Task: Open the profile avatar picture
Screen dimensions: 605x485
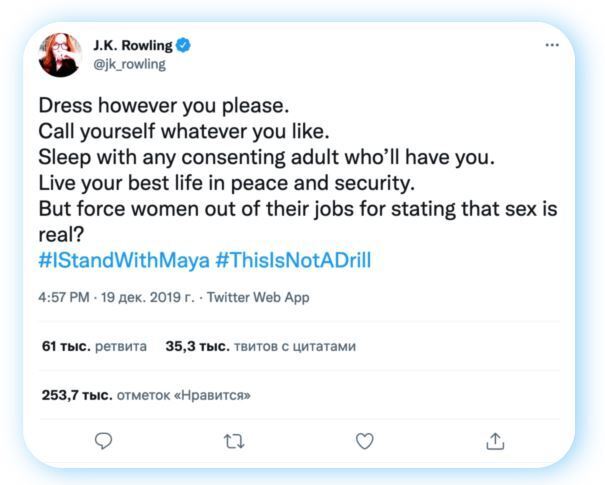Action: 60,55
